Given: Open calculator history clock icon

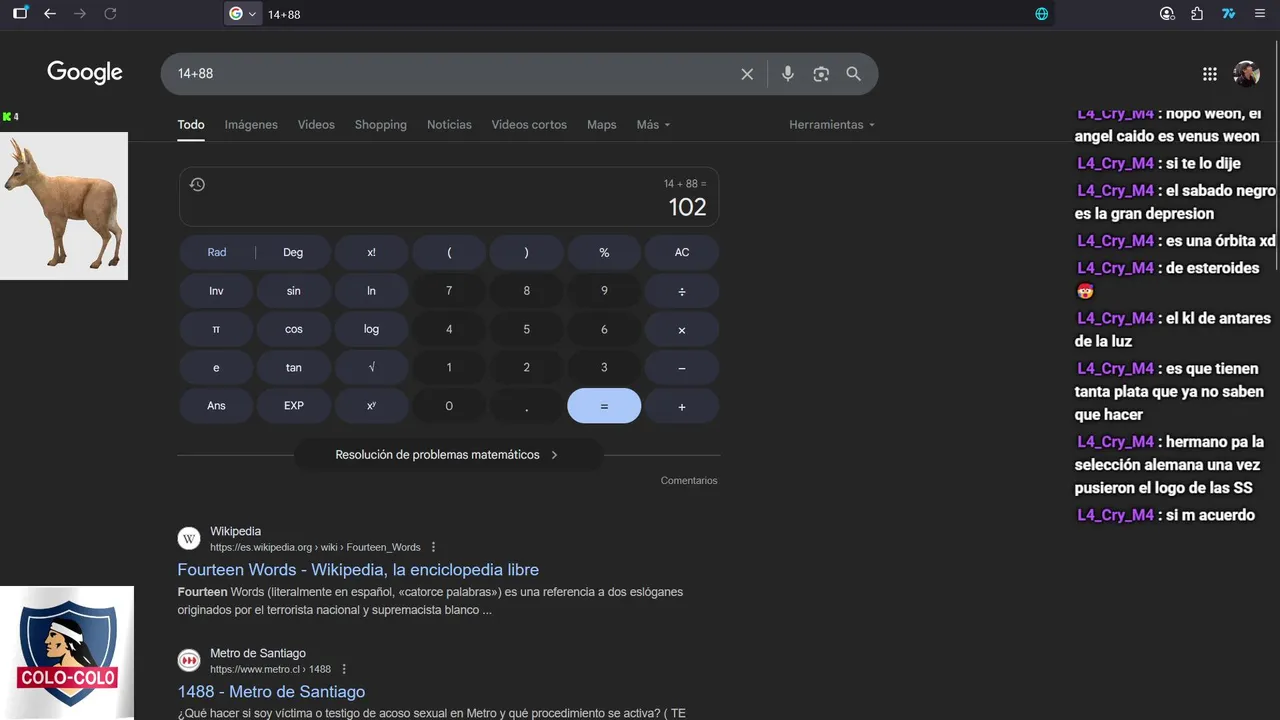Looking at the screenshot, I should point(197,184).
